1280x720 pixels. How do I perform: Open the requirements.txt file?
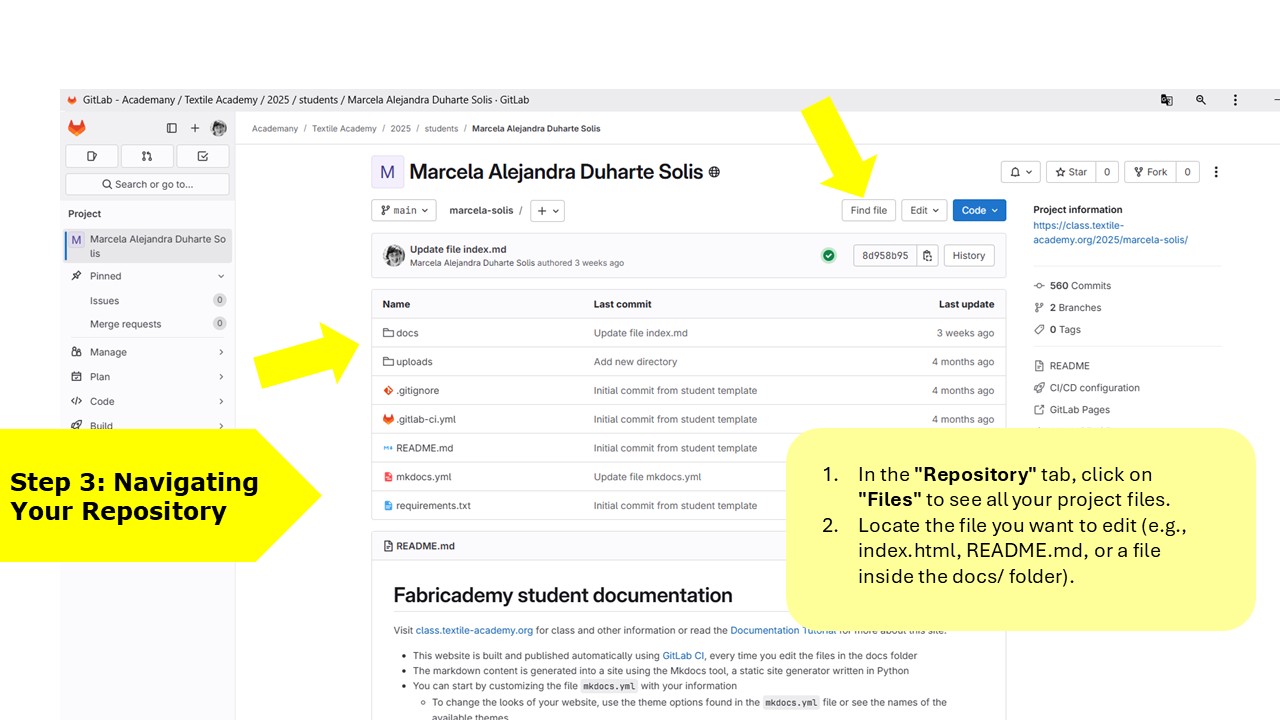433,506
